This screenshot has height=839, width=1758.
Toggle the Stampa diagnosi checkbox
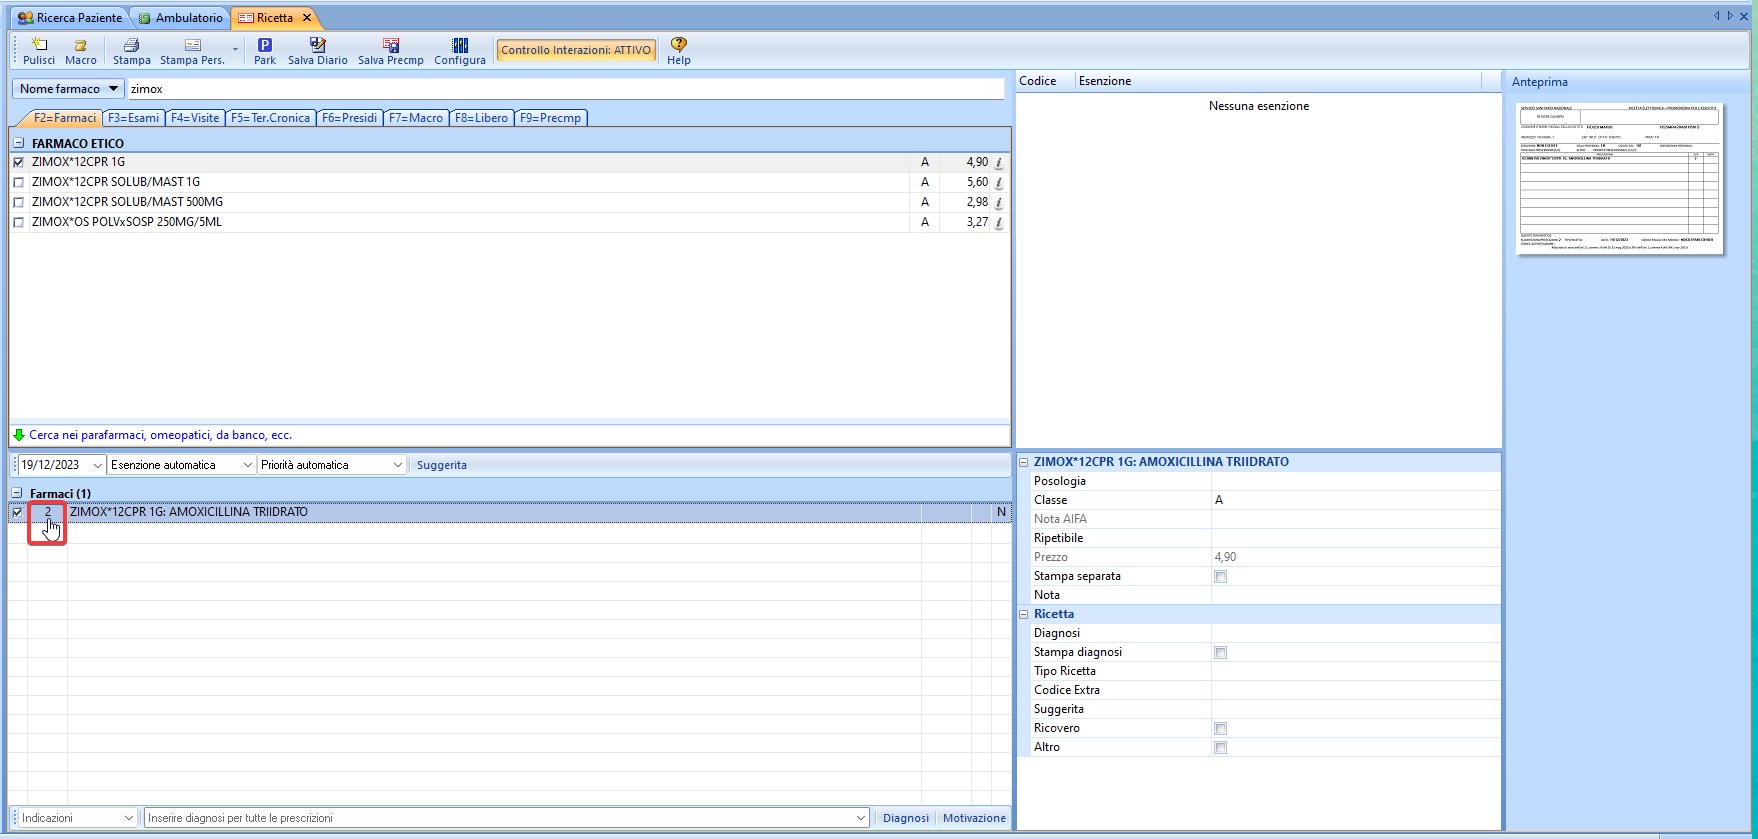(x=1220, y=653)
